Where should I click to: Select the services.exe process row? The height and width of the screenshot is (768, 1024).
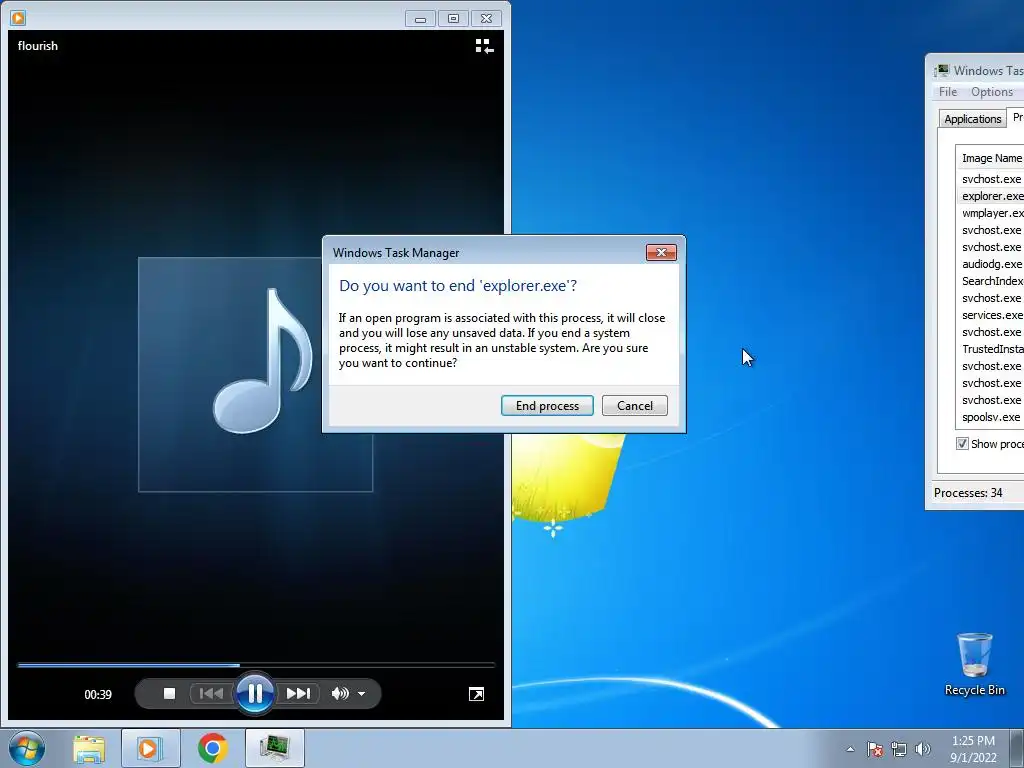[991, 315]
